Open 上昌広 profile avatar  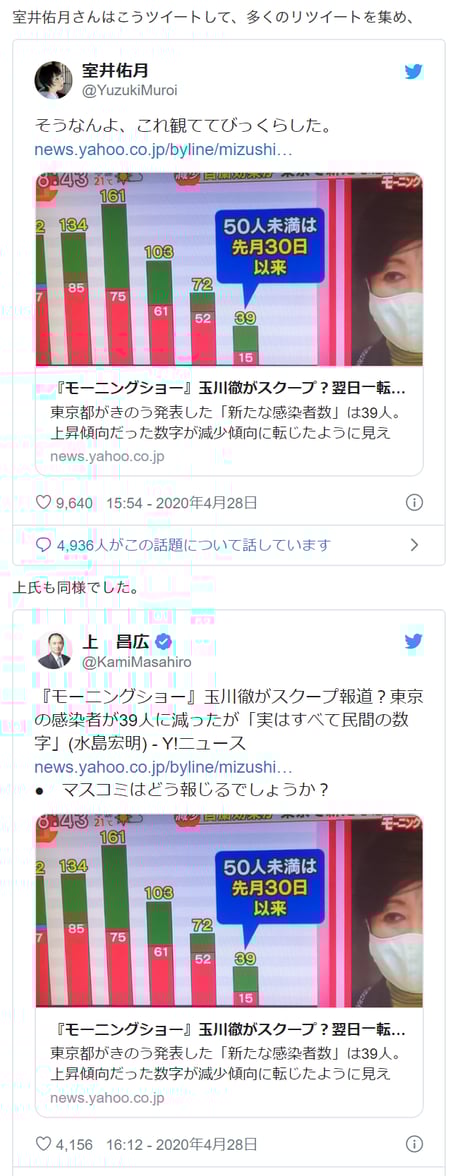pos(54,650)
